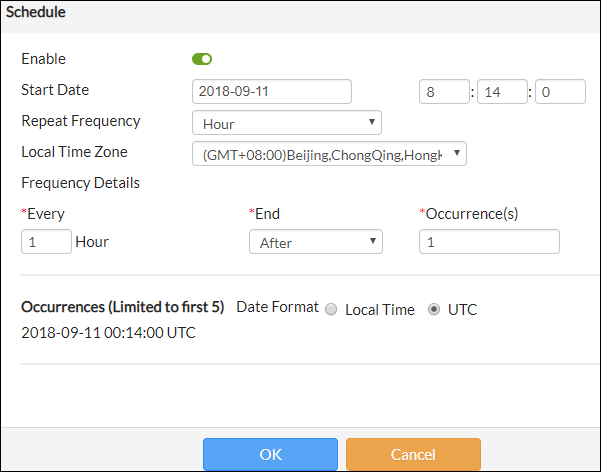Open the Repeat Frequency dropdown
601x472 pixels.
click(286, 123)
